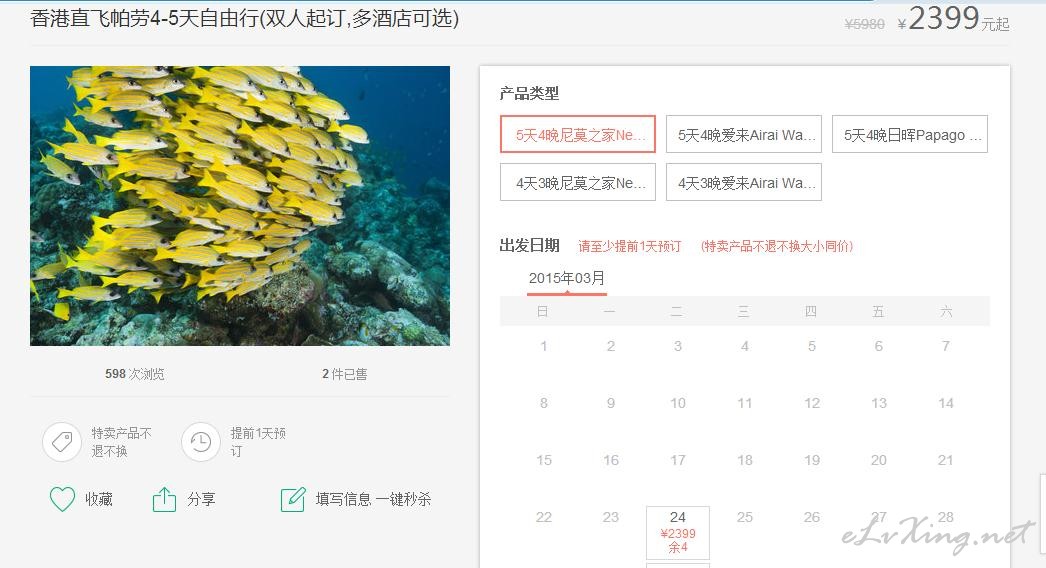Select product type 5天4晚日晖Papago
Screen dimensions: 1046x568
910,134
